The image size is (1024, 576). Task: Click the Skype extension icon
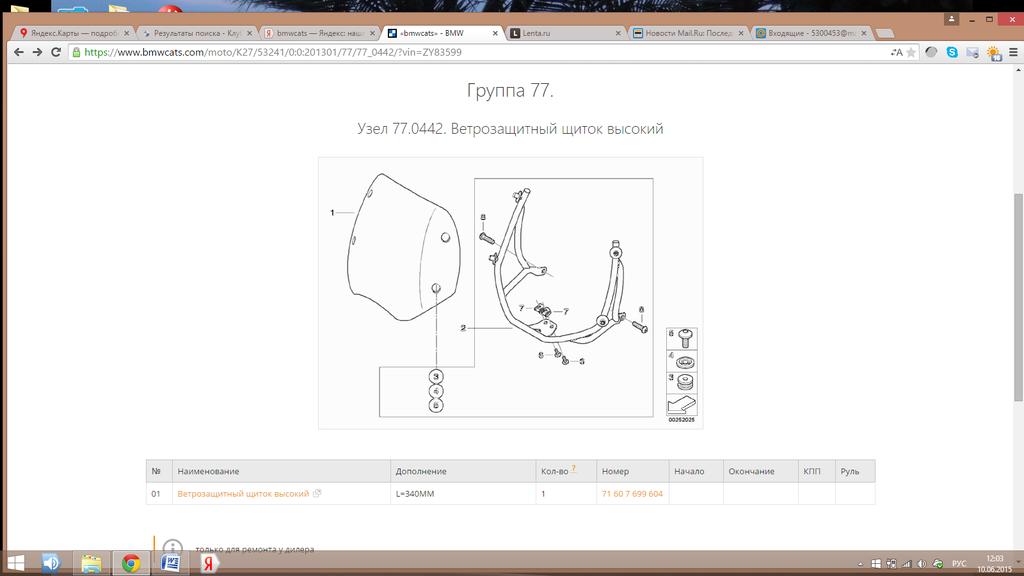951,52
